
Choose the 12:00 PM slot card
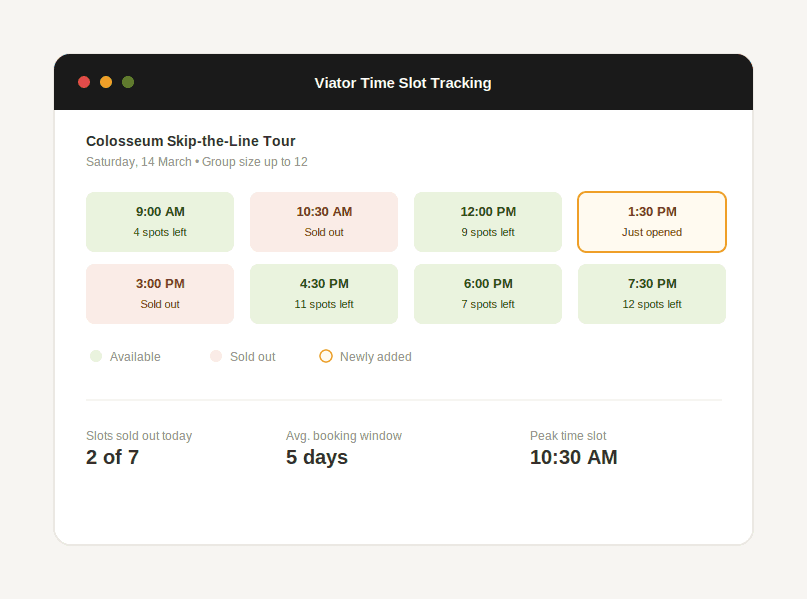488,222
